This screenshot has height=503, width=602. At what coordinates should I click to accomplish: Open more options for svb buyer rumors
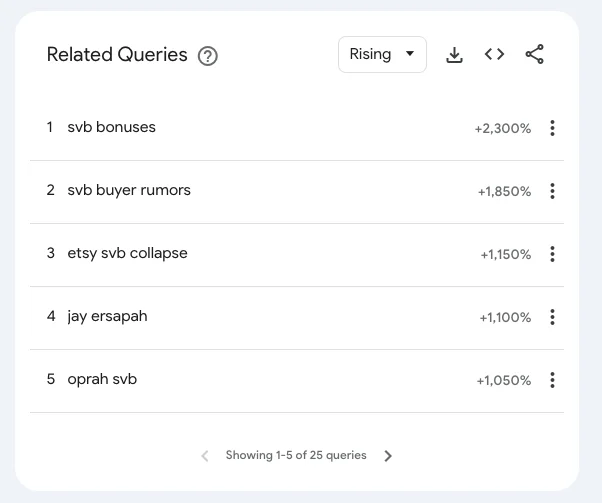pos(552,191)
